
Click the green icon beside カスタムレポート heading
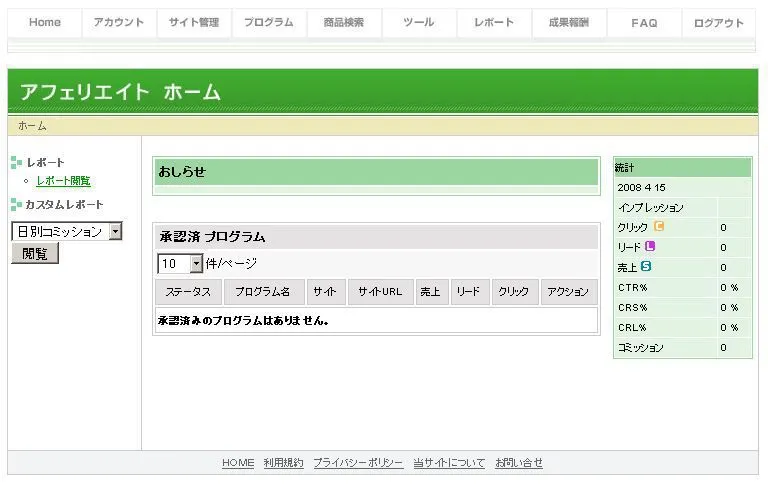click(16, 205)
